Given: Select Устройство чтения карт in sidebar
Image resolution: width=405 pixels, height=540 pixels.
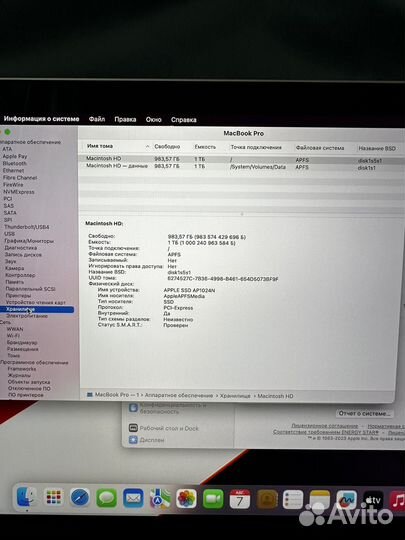Looking at the screenshot, I should [35, 302].
